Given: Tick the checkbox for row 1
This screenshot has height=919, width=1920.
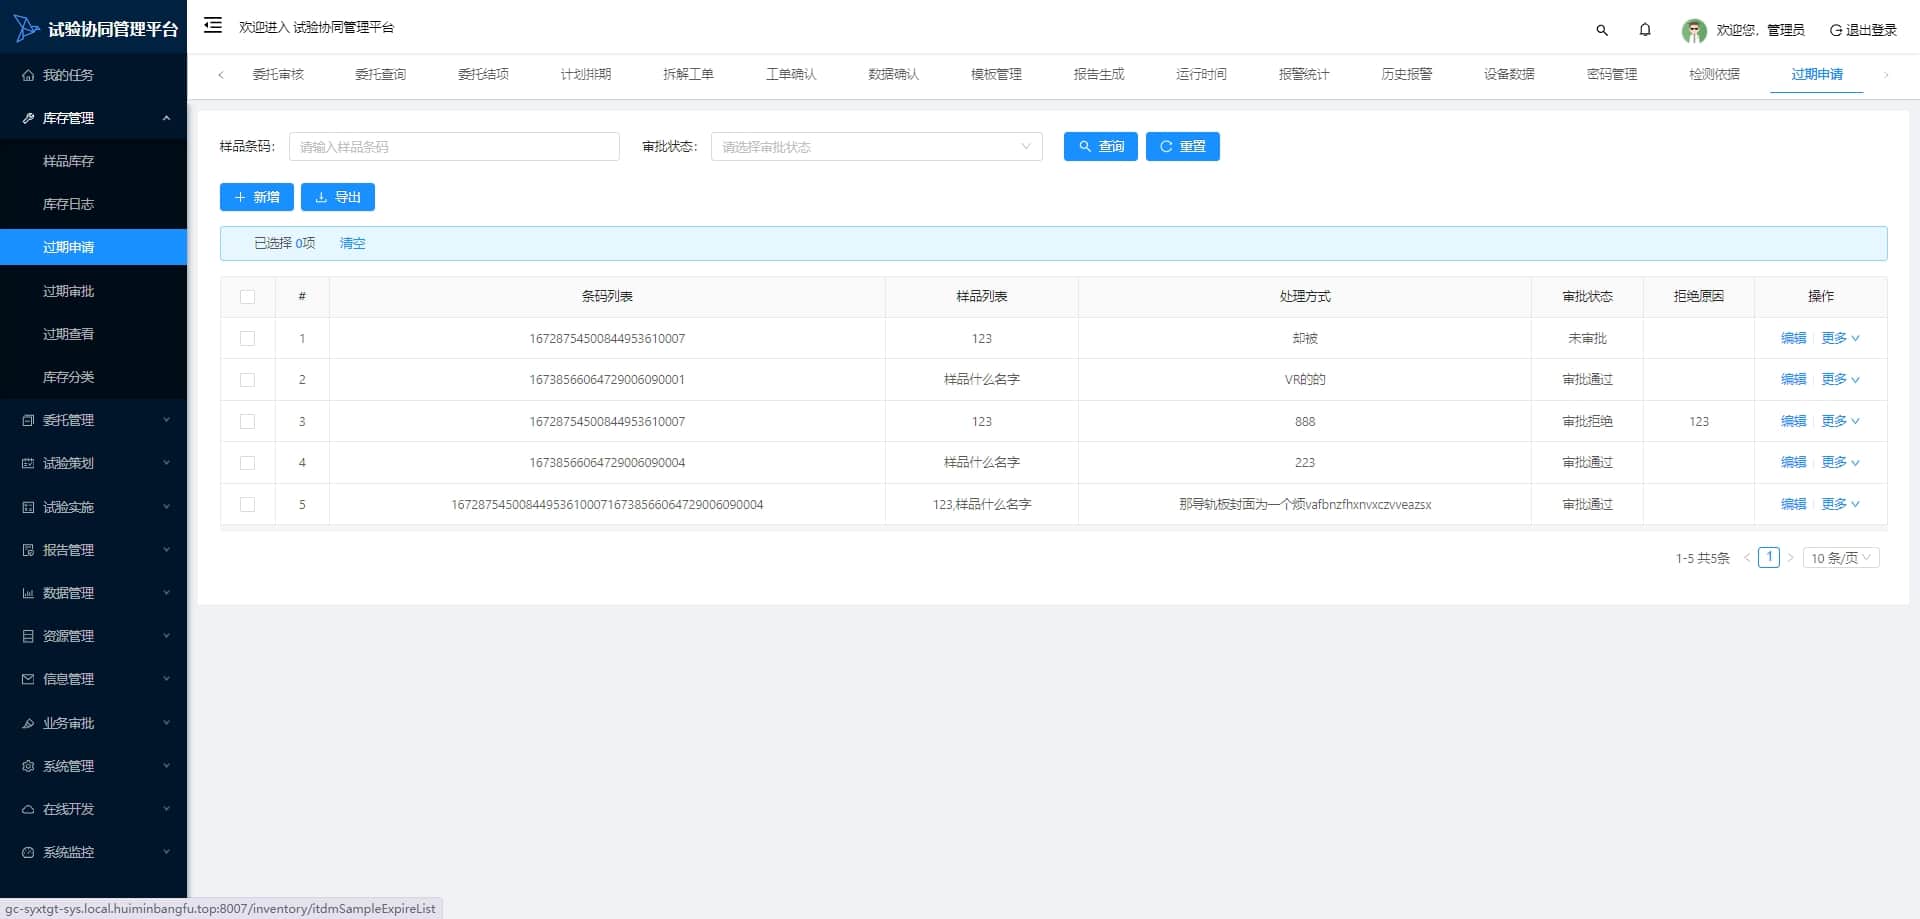Looking at the screenshot, I should [x=248, y=339].
